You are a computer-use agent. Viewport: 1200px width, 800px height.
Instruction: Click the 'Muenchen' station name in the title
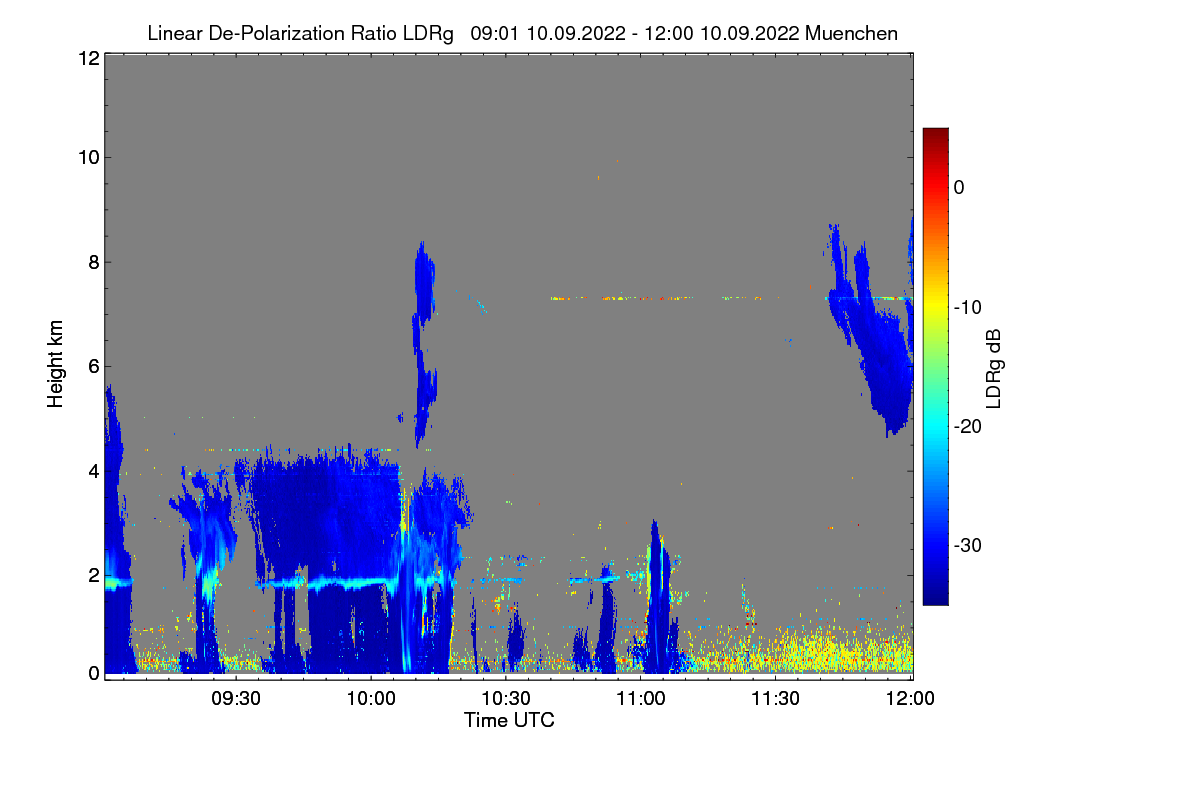(x=851, y=33)
